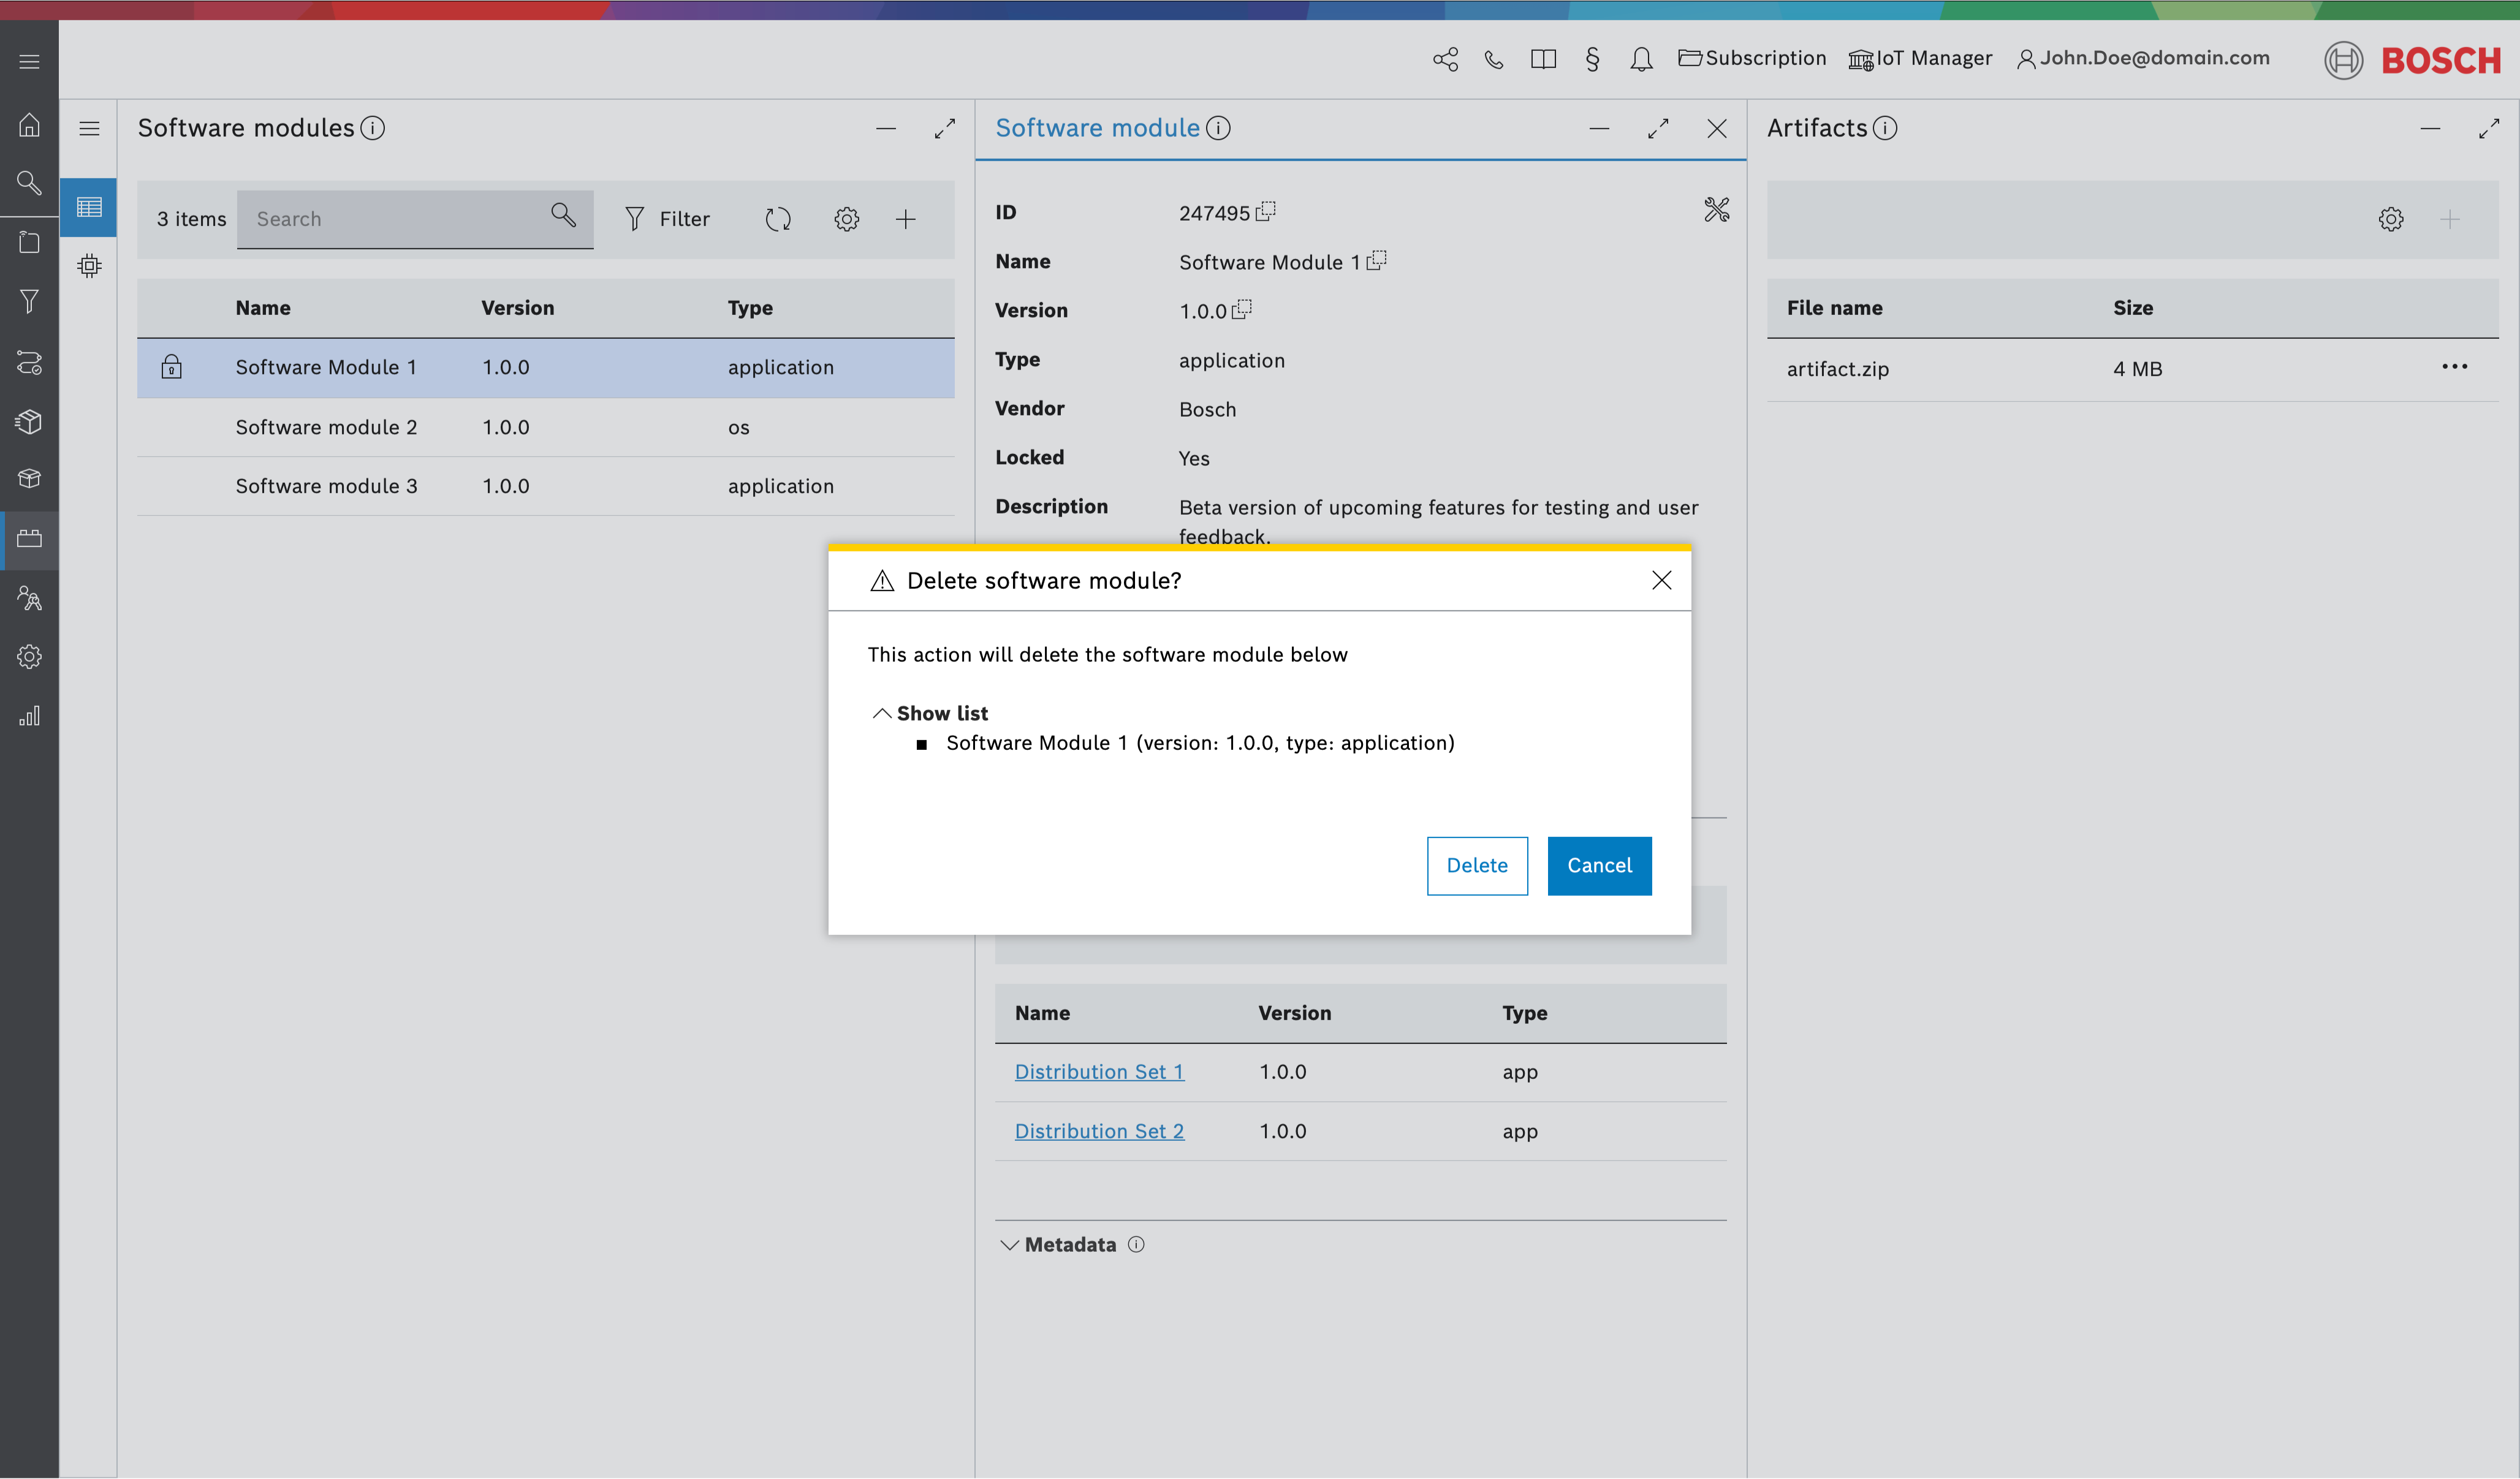
Task: Click Delete to confirm module deletion
Action: (x=1476, y=864)
